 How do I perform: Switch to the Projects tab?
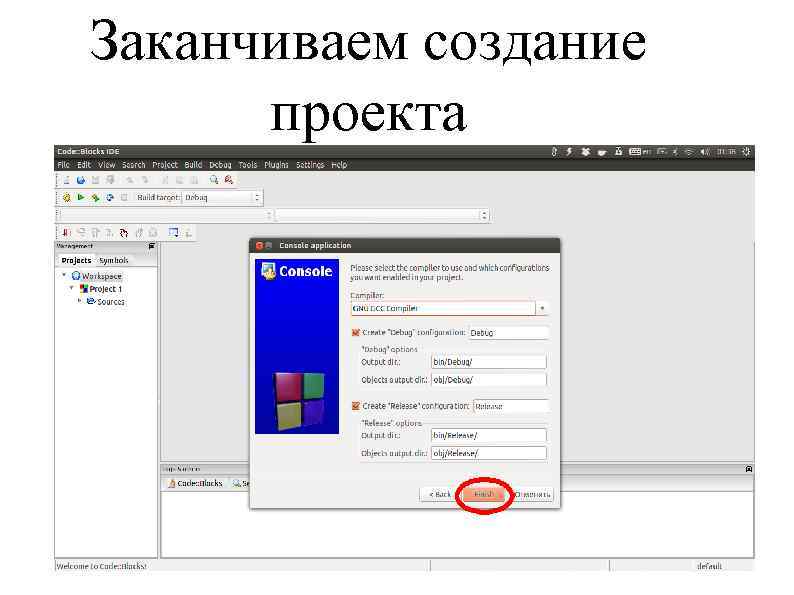[x=76, y=260]
